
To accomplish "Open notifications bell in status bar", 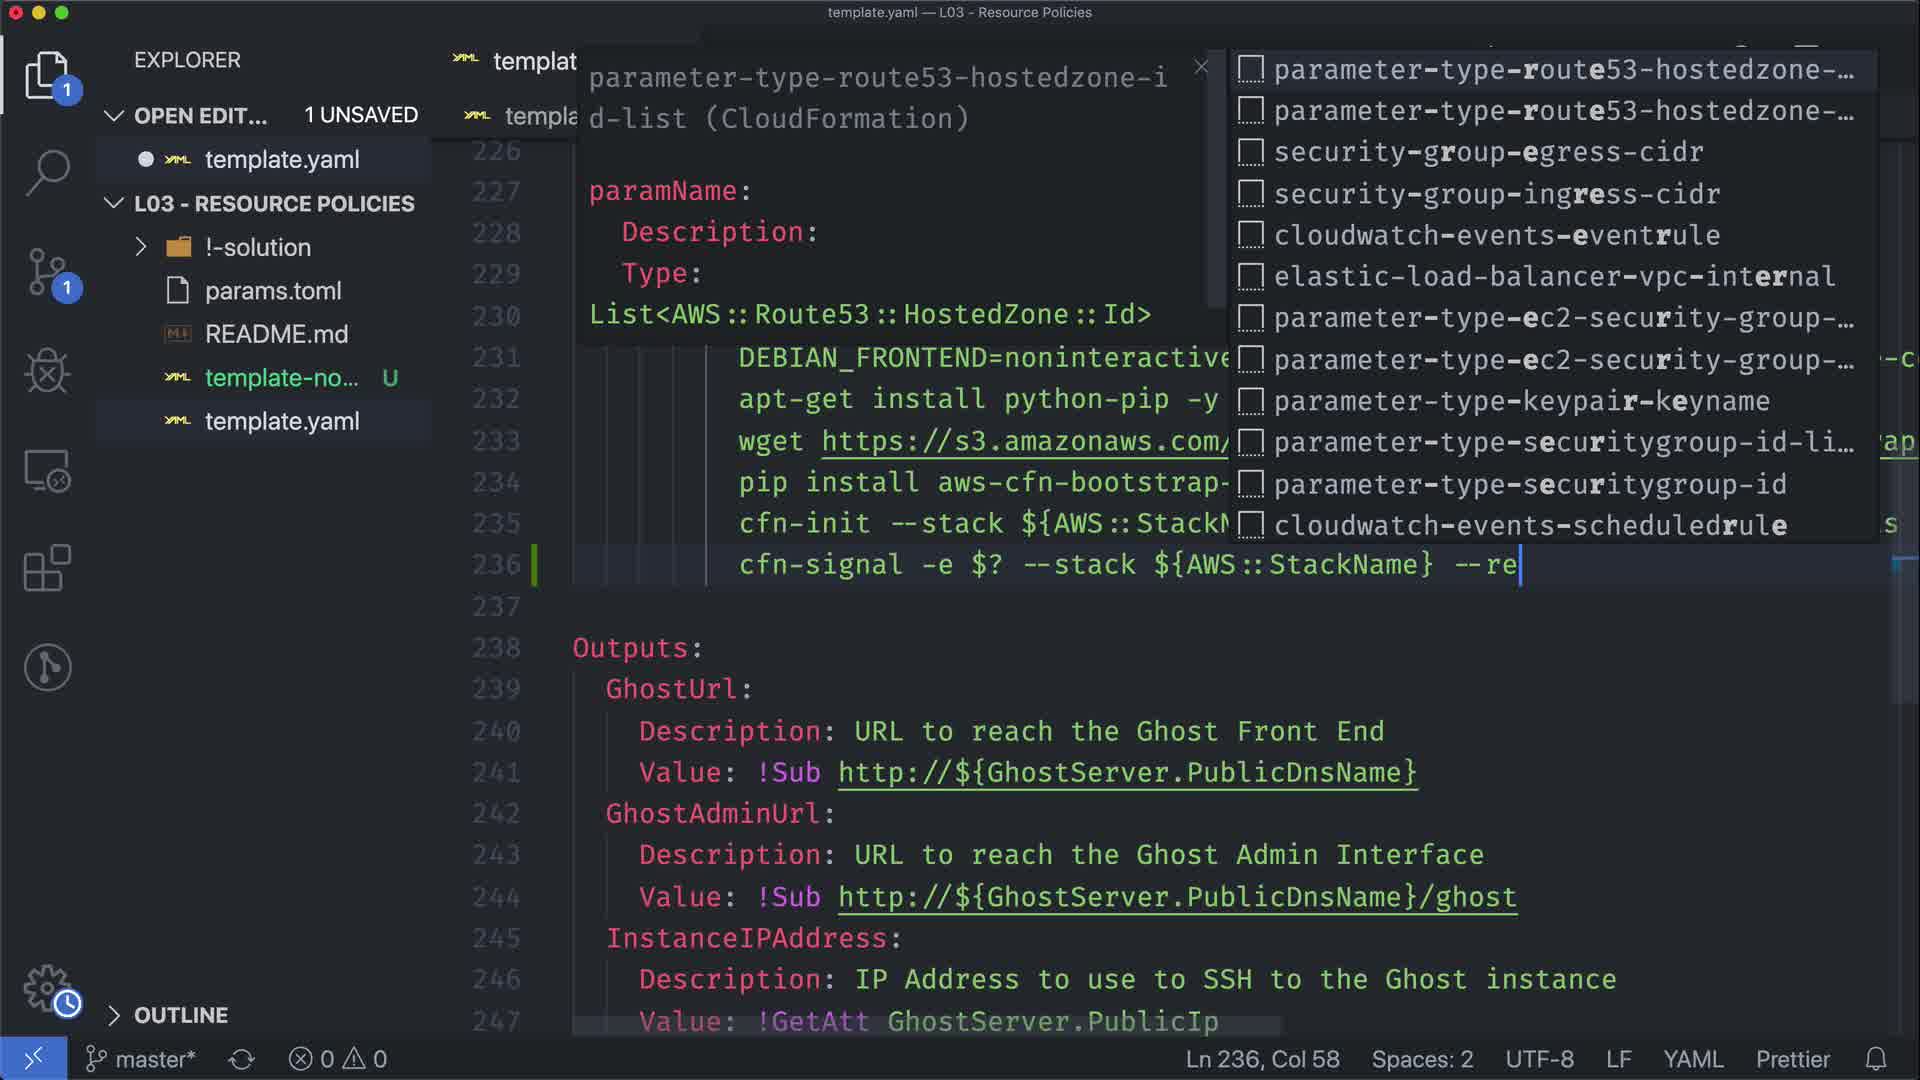I will coord(1876,1059).
